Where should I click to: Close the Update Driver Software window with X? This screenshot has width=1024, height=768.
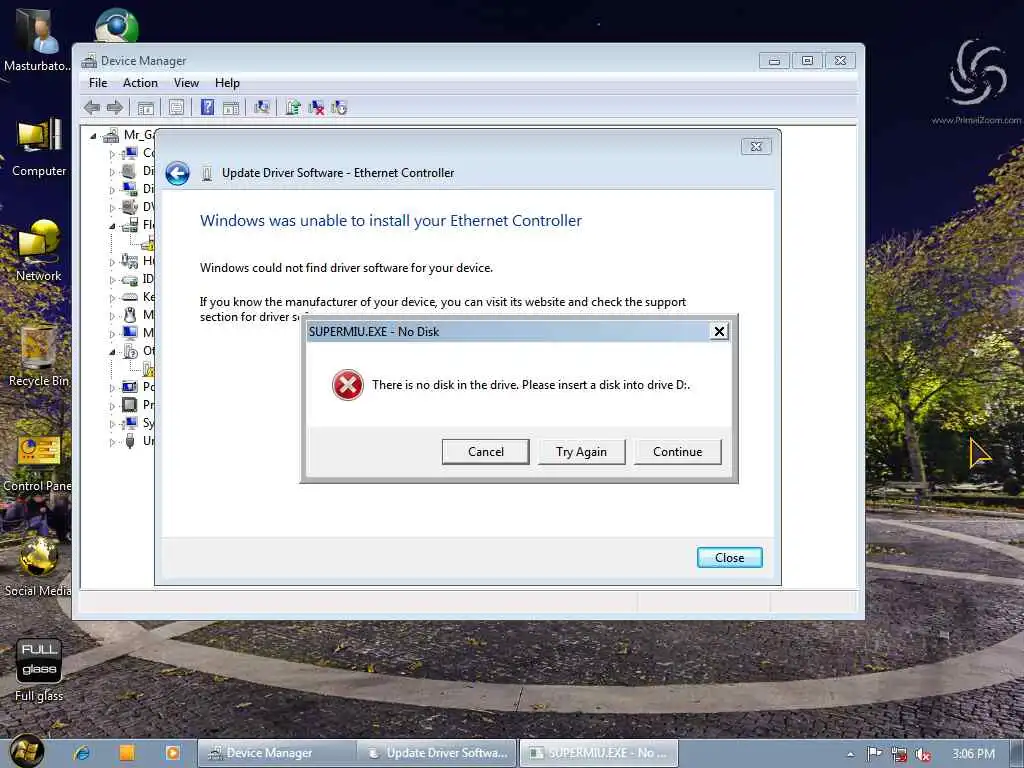(756, 146)
